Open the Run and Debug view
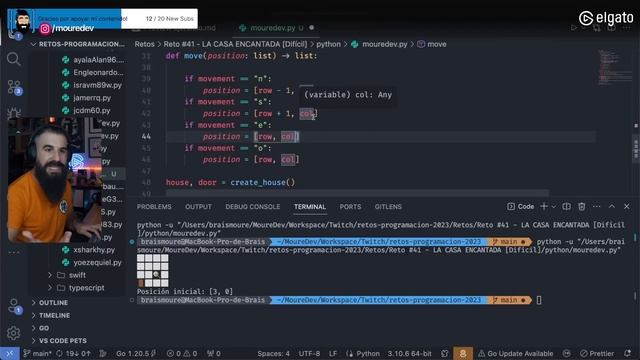 point(13,112)
